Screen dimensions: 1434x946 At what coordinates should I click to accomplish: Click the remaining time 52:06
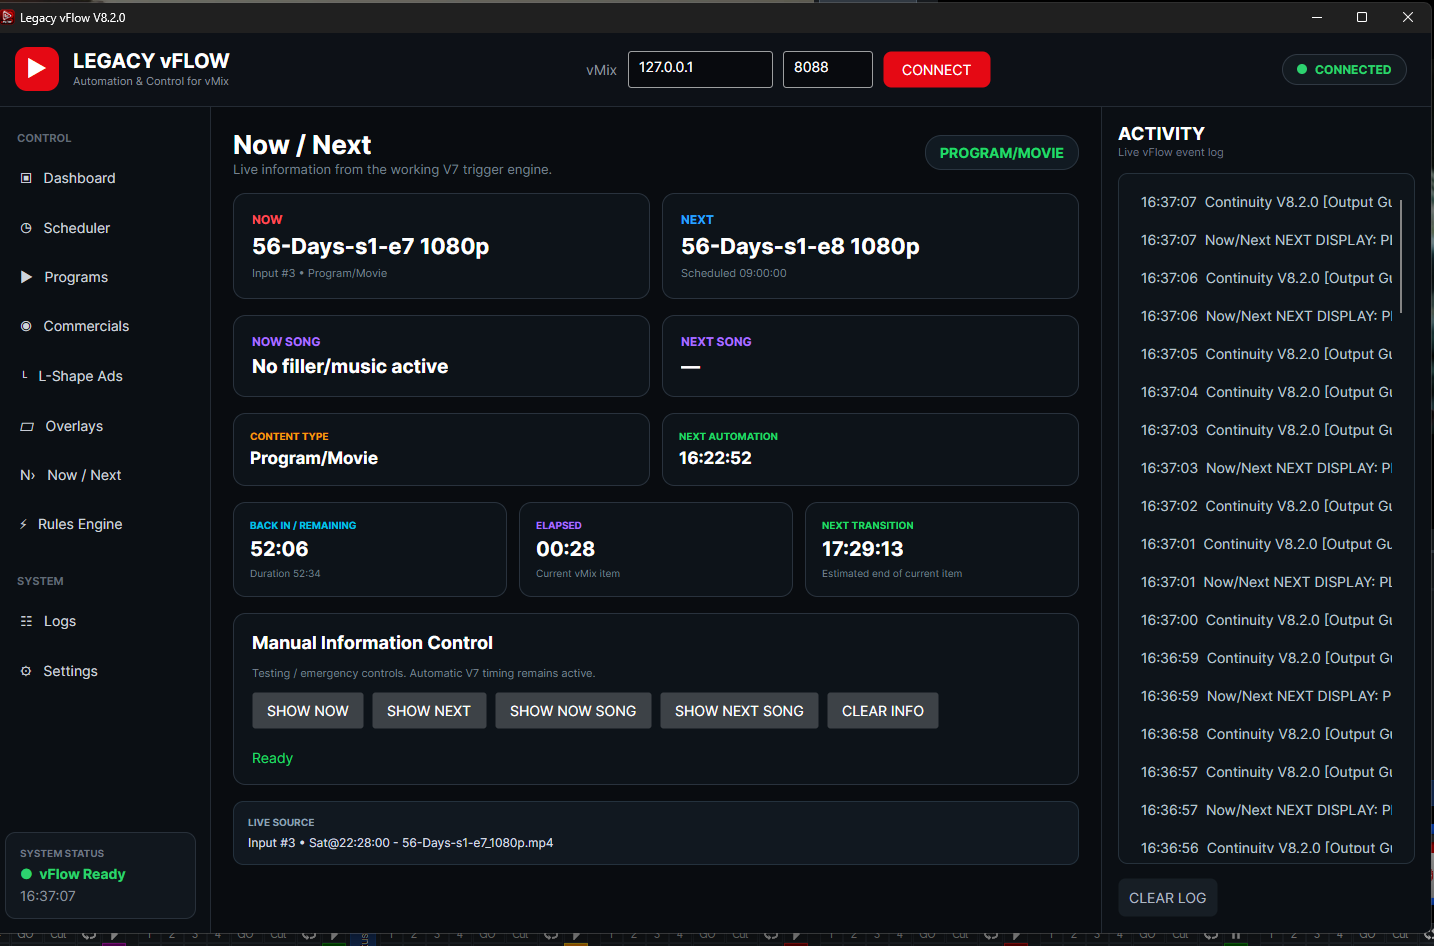(280, 549)
